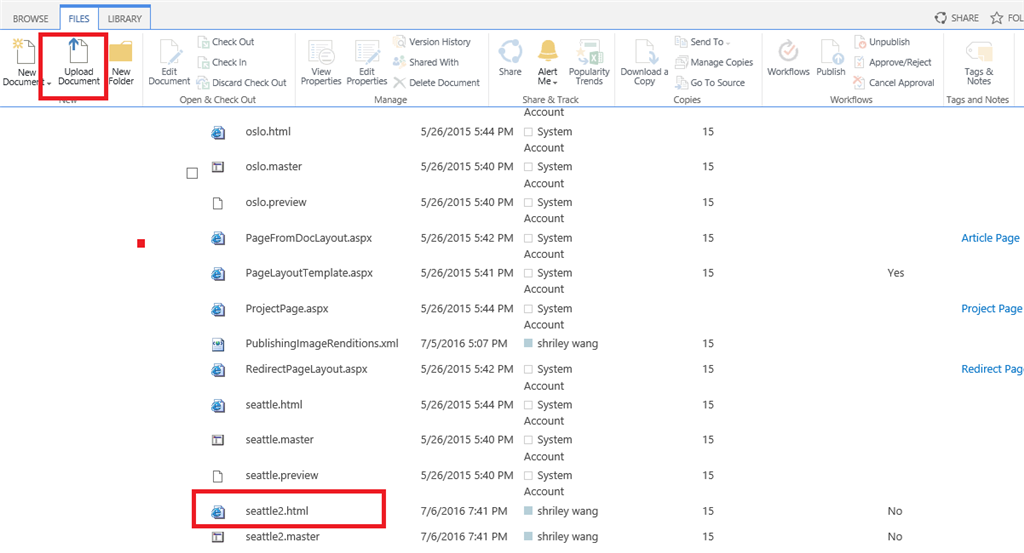The height and width of the screenshot is (553, 1024).
Task: Select Discard Check Out
Action: tap(242, 83)
